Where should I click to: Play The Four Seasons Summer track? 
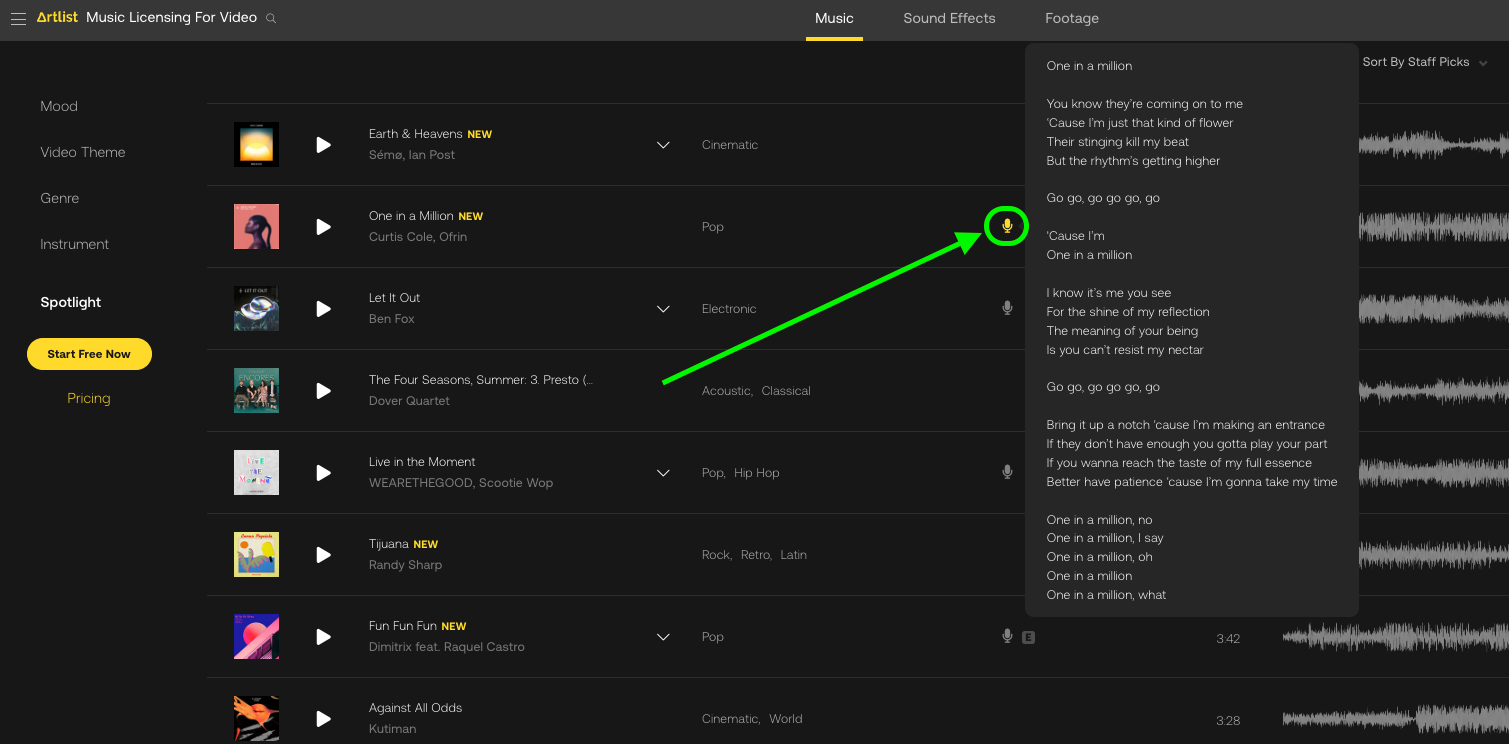pos(323,391)
